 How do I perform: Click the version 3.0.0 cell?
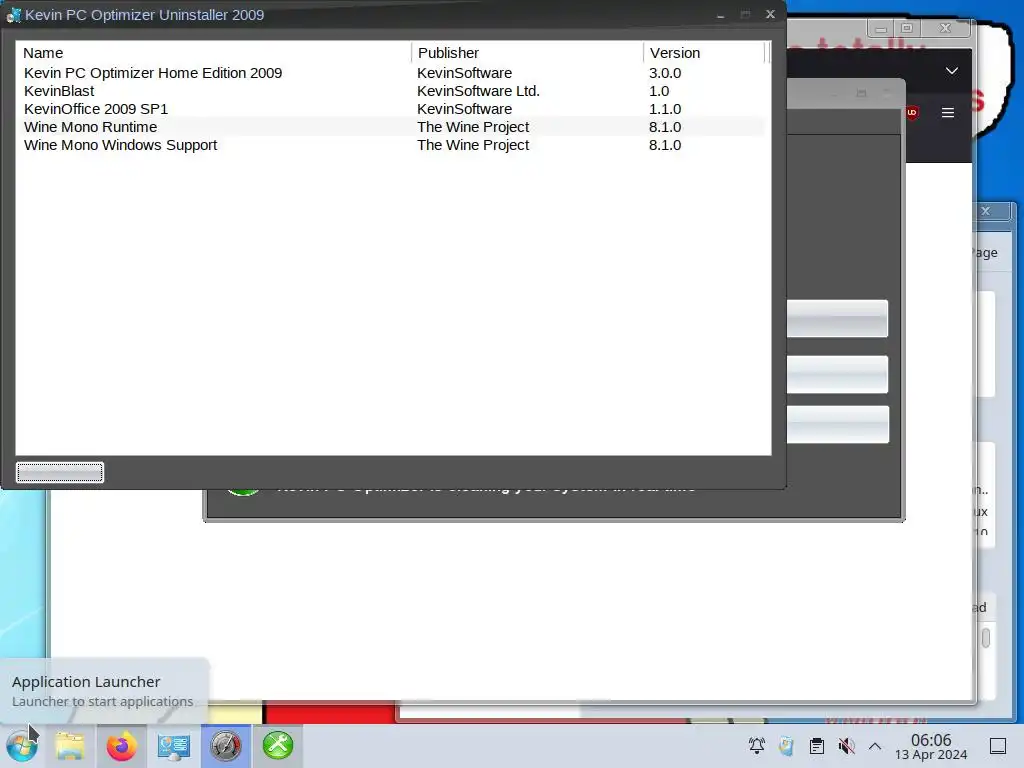[665, 73]
